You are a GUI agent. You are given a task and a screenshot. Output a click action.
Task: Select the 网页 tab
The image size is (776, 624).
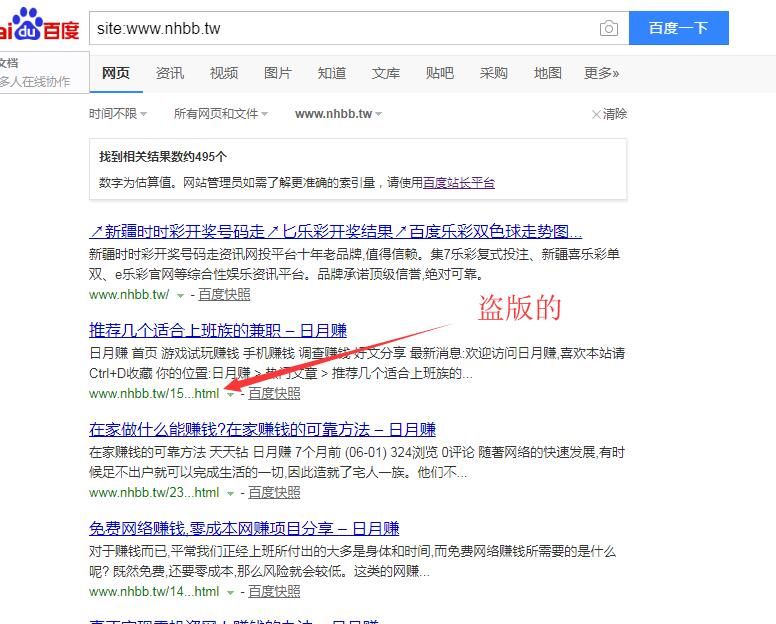(116, 73)
